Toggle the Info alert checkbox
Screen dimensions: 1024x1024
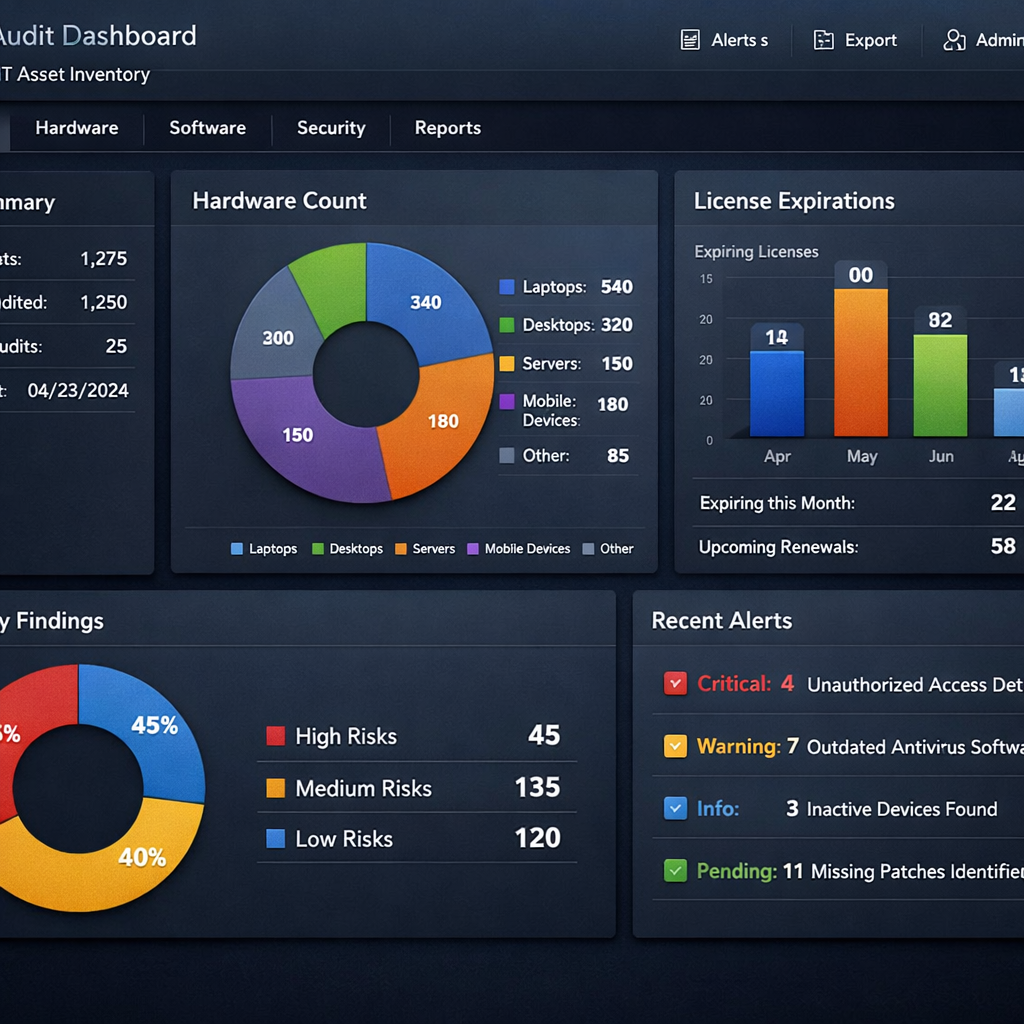[675, 808]
